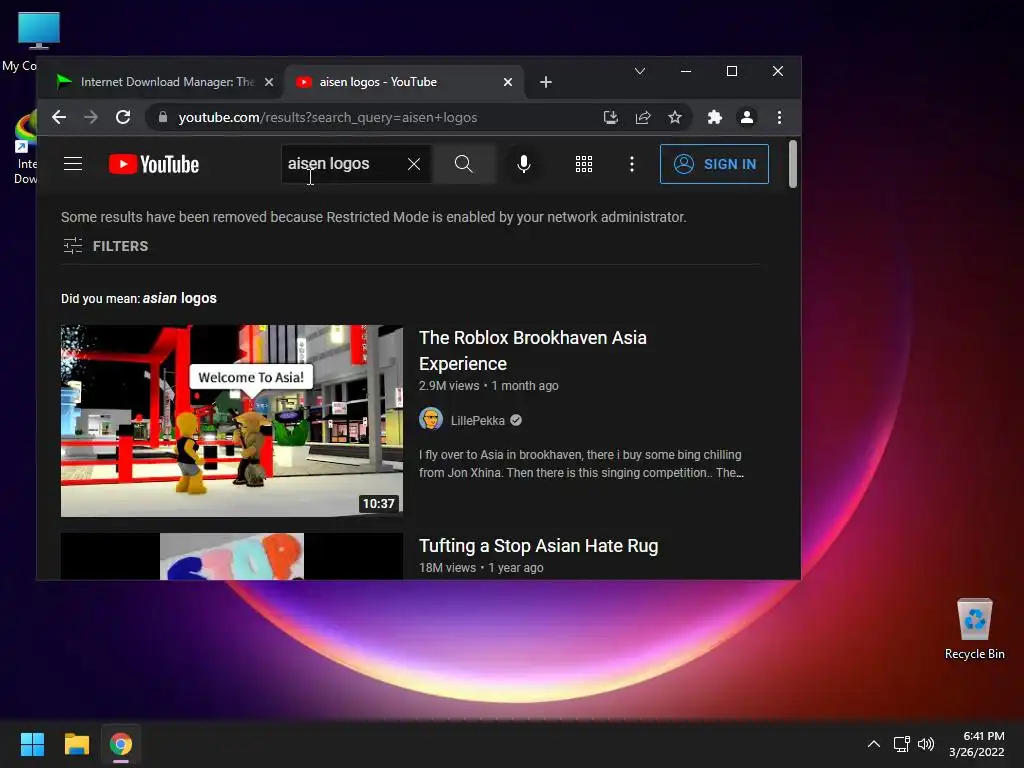Click the Chrome taskbar icon
Screen dimensions: 1024x768
[x=121, y=744]
